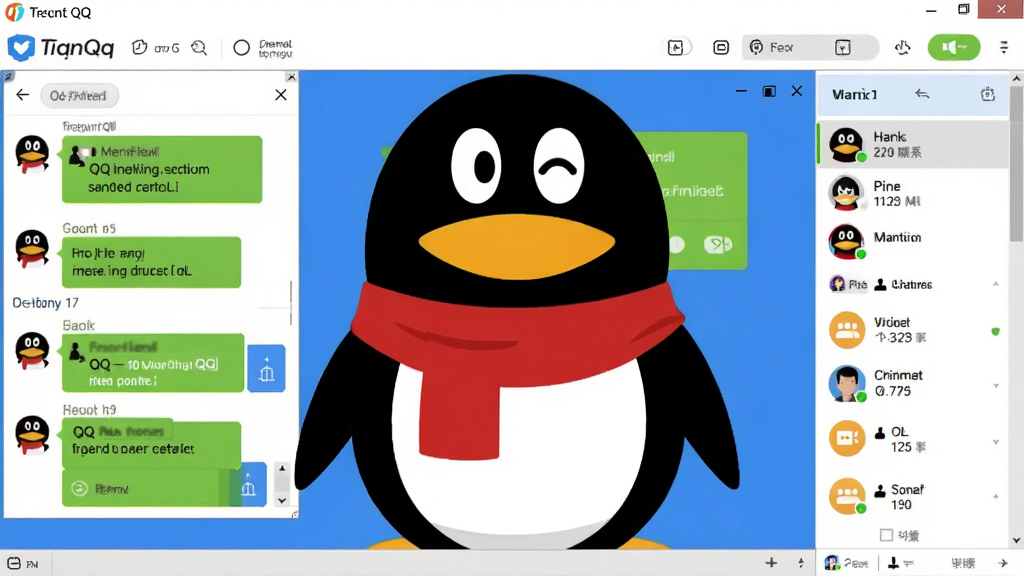Click the 'MenrHewil' sender name in the first message
The height and width of the screenshot is (576, 1024).
[x=129, y=152]
